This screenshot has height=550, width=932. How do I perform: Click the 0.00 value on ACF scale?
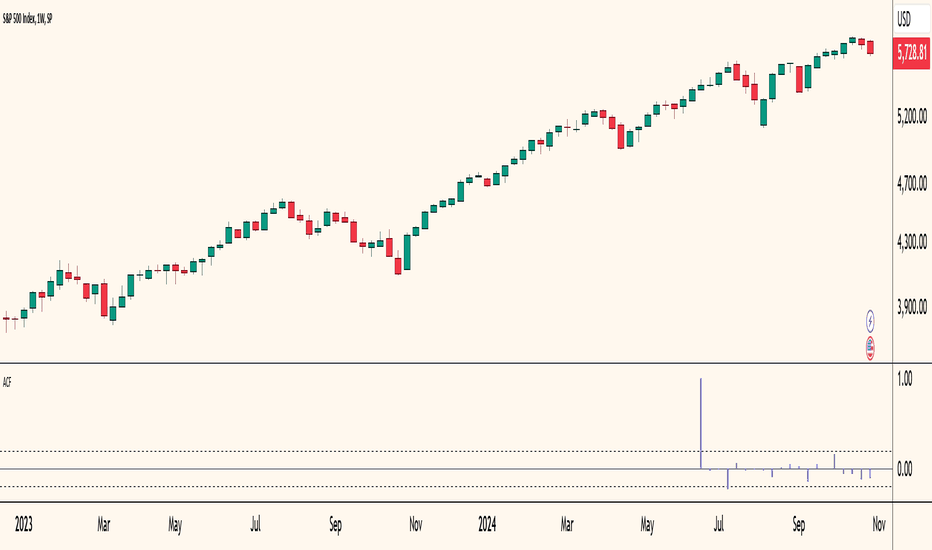(905, 469)
